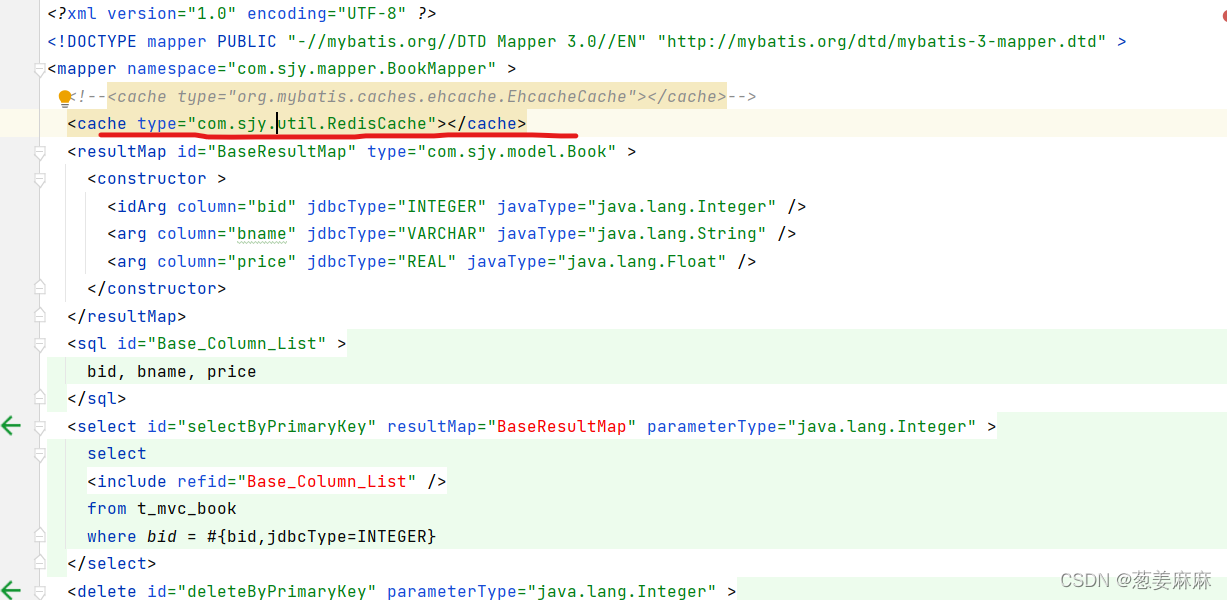Collapse the delete deleteByPrimaryKey block fold
Image resolution: width=1227 pixels, height=600 pixels.
tap(40, 591)
